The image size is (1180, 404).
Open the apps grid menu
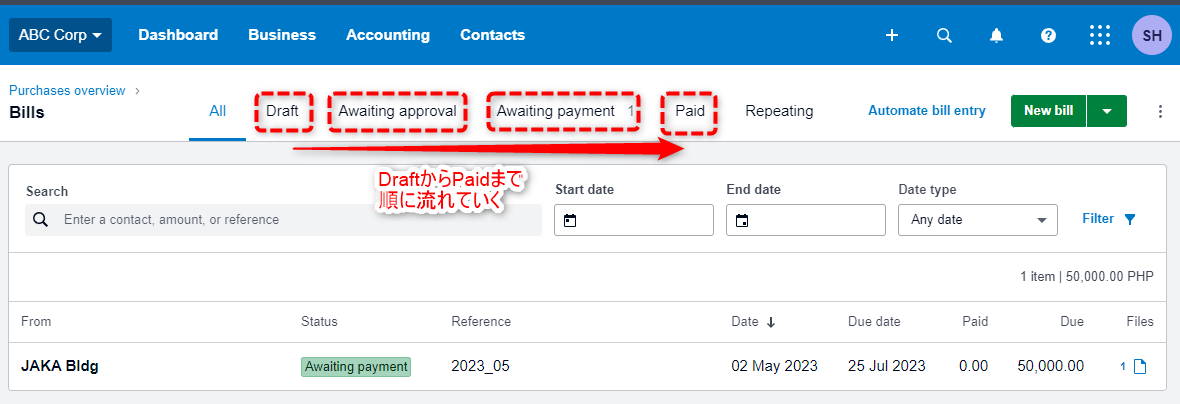click(x=1100, y=35)
